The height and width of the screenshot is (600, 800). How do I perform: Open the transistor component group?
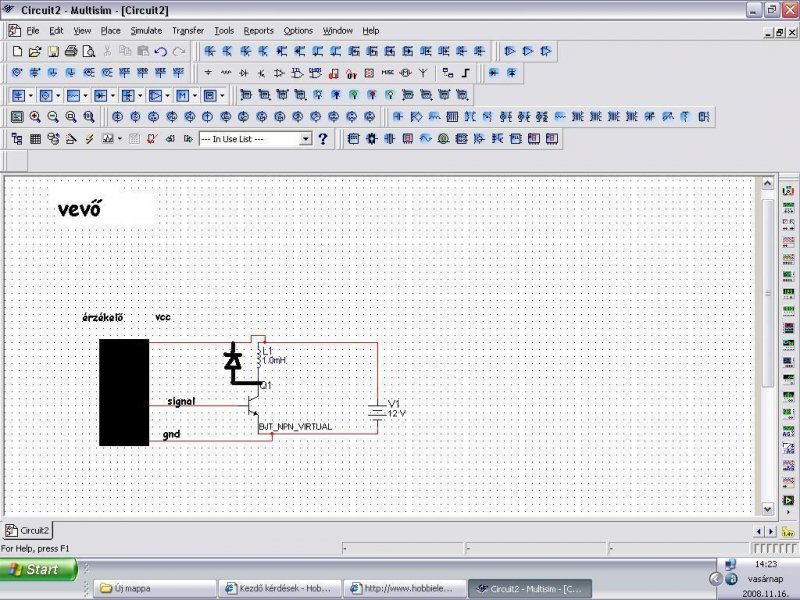tap(261, 73)
